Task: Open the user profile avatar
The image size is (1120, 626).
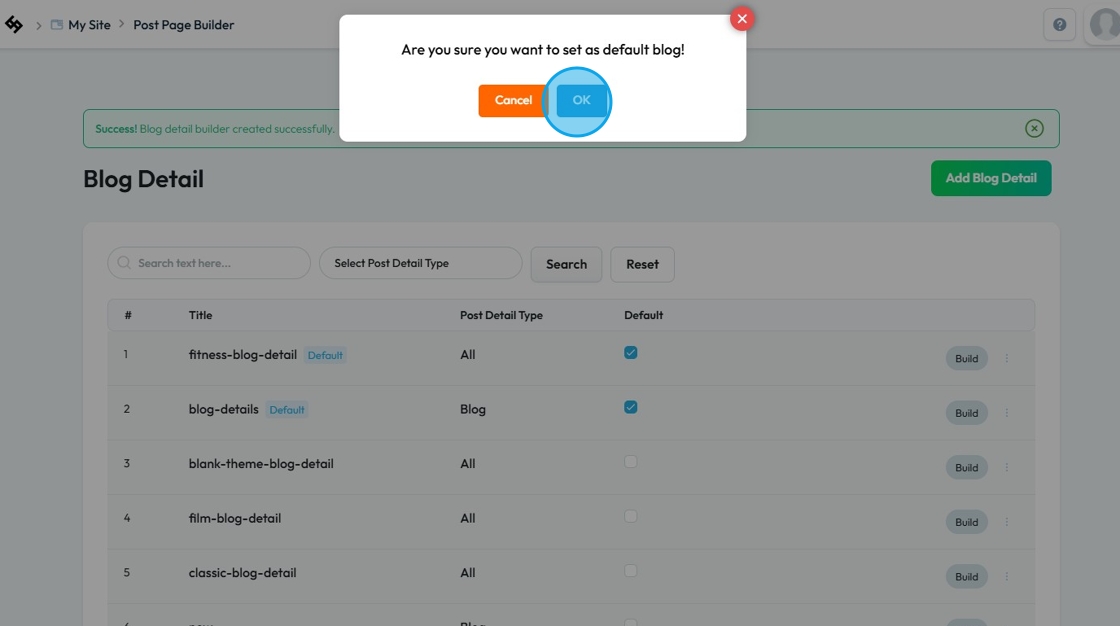Action: pyautogui.click(x=1104, y=25)
